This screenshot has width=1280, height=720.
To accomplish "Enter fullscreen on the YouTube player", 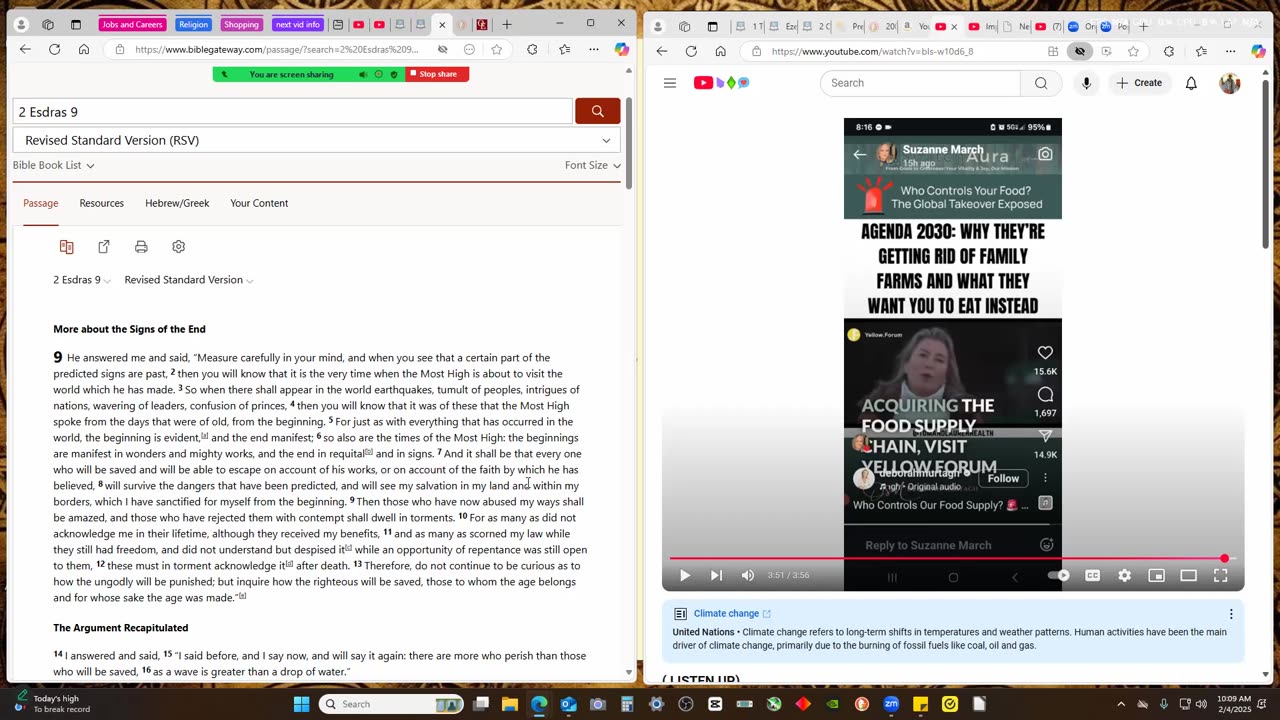I will coord(1221,575).
